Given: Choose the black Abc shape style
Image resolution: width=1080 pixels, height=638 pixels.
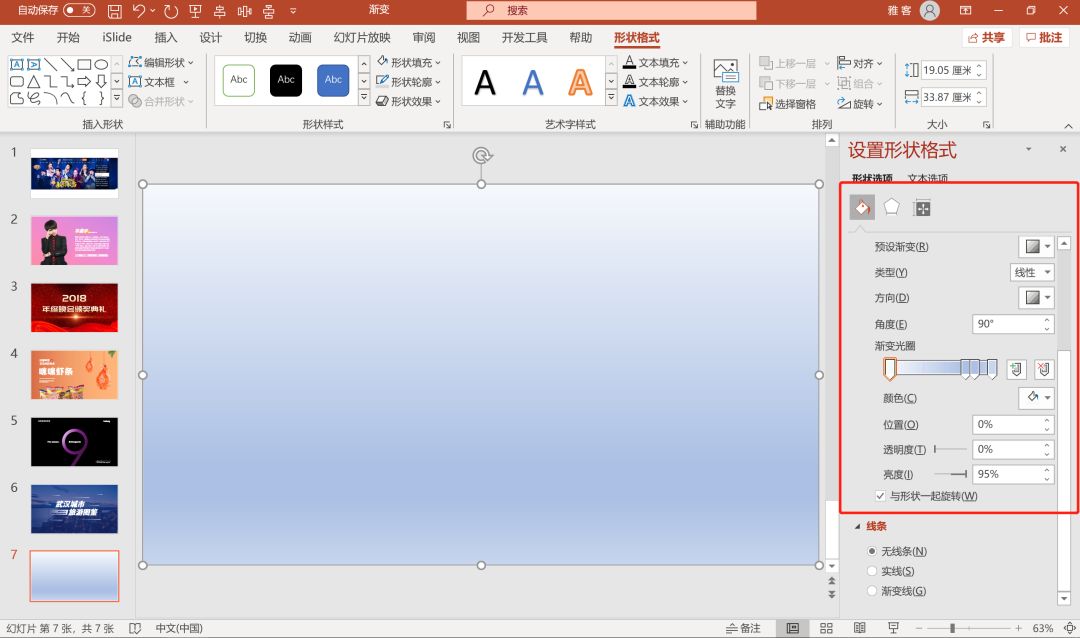Looking at the screenshot, I should [286, 80].
